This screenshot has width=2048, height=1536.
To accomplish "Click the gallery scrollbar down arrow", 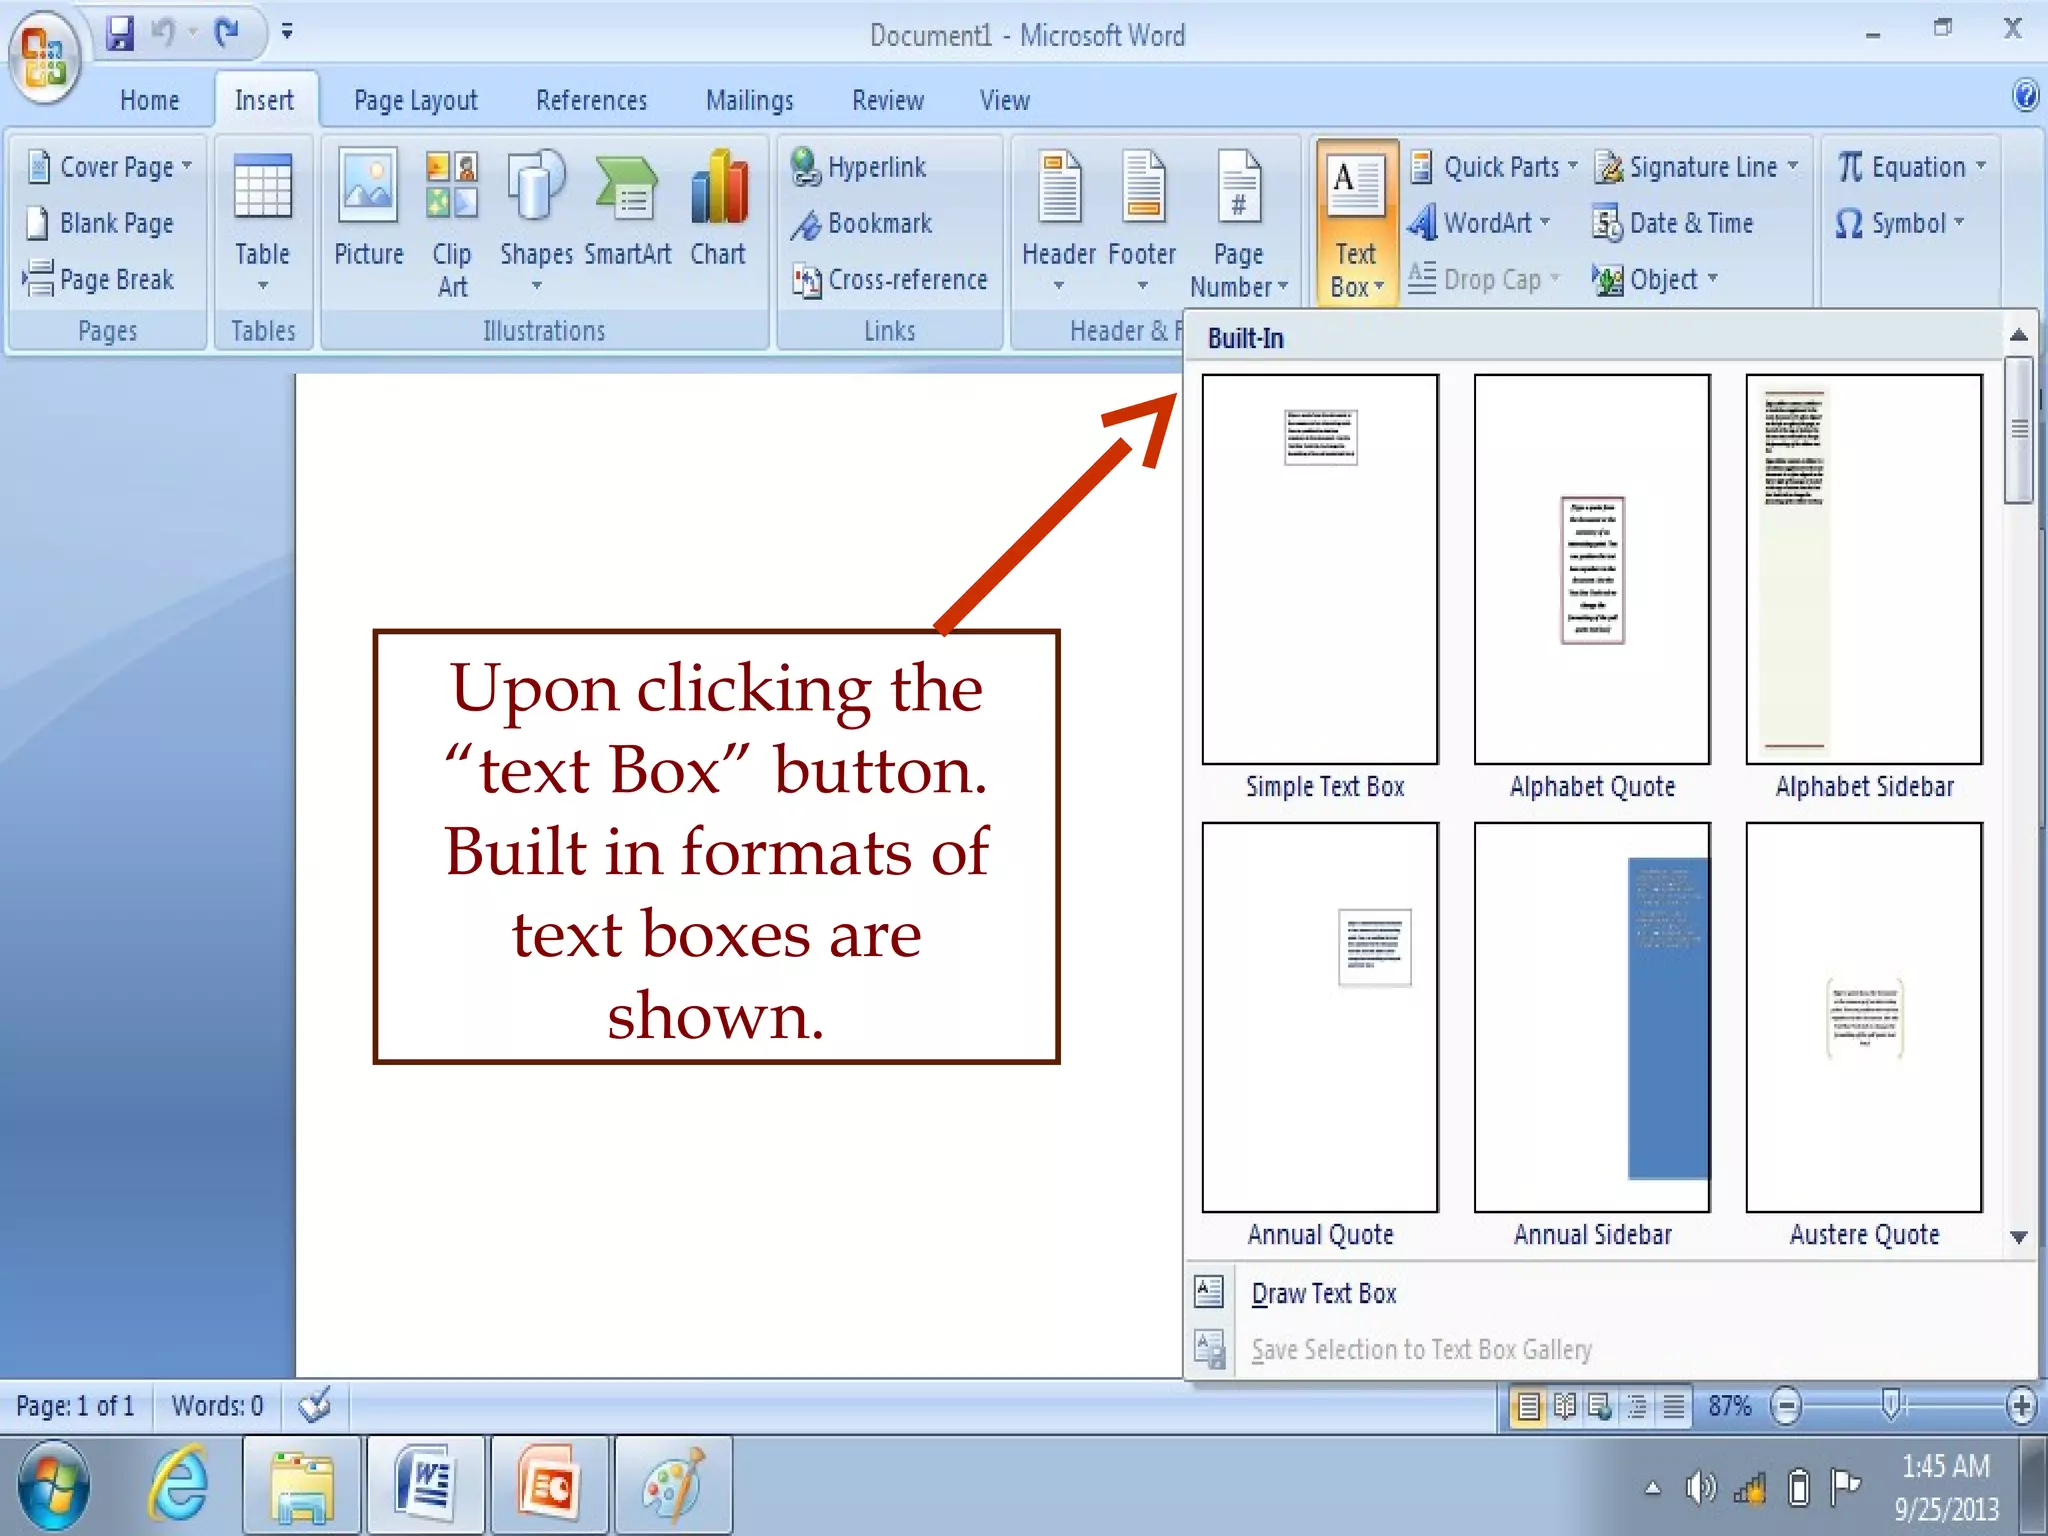I will click(2019, 1237).
